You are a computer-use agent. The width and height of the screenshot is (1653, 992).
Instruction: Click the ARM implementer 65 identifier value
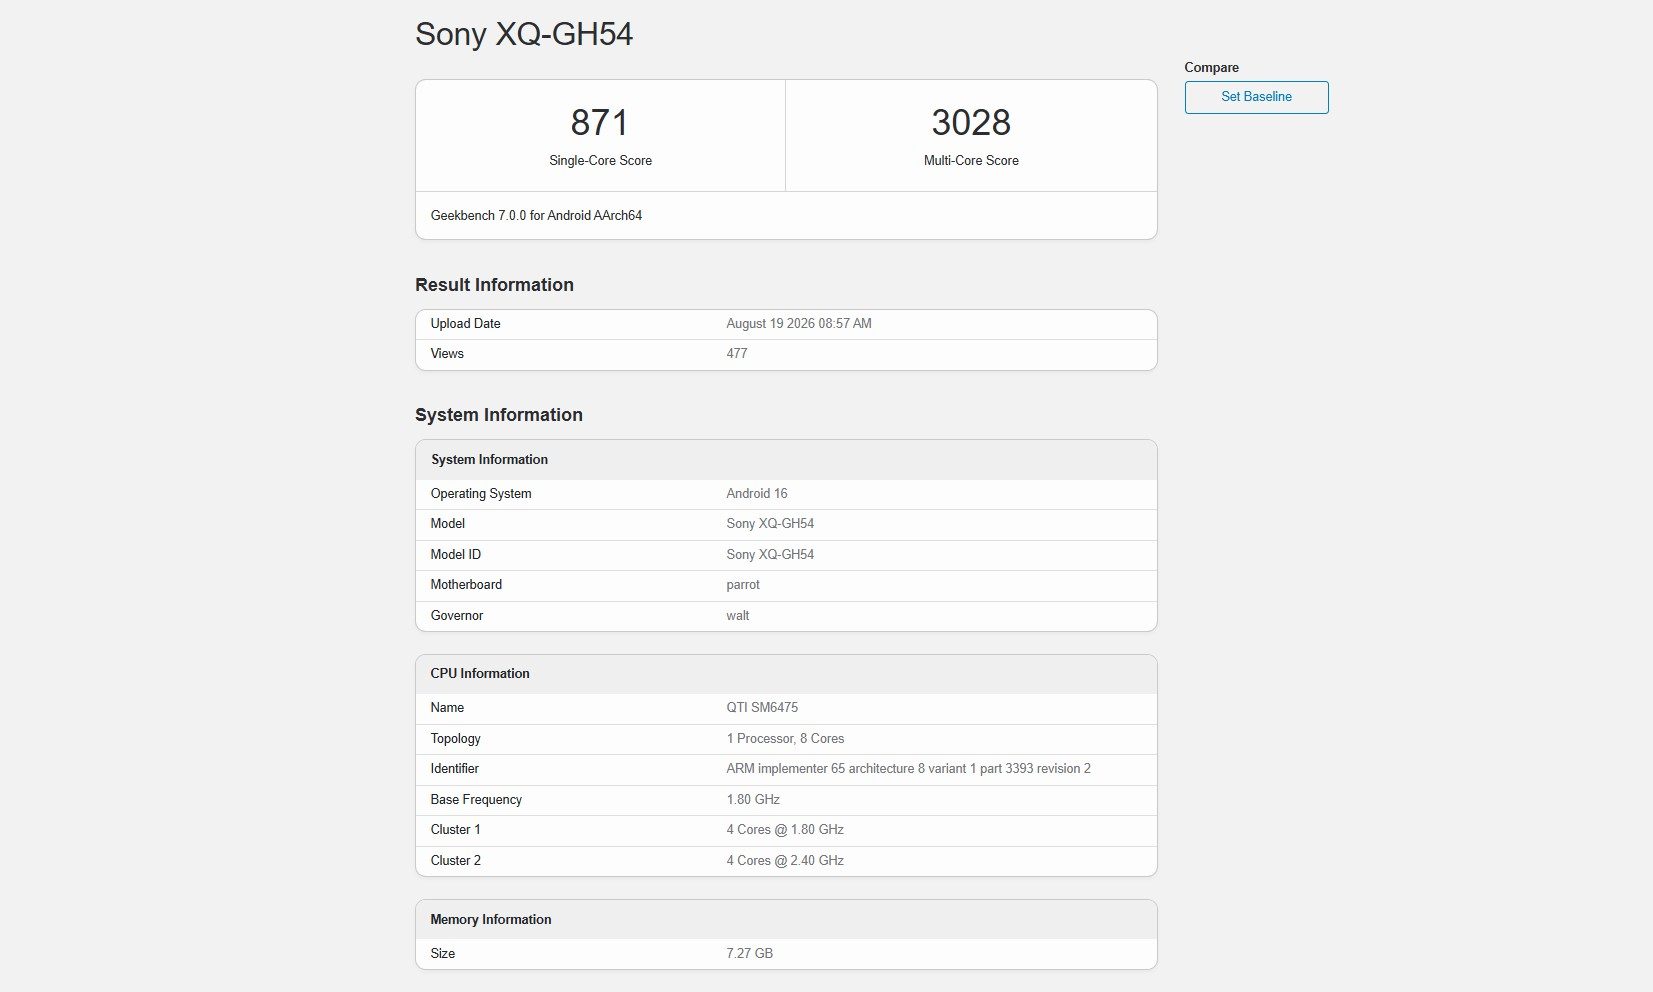[908, 769]
